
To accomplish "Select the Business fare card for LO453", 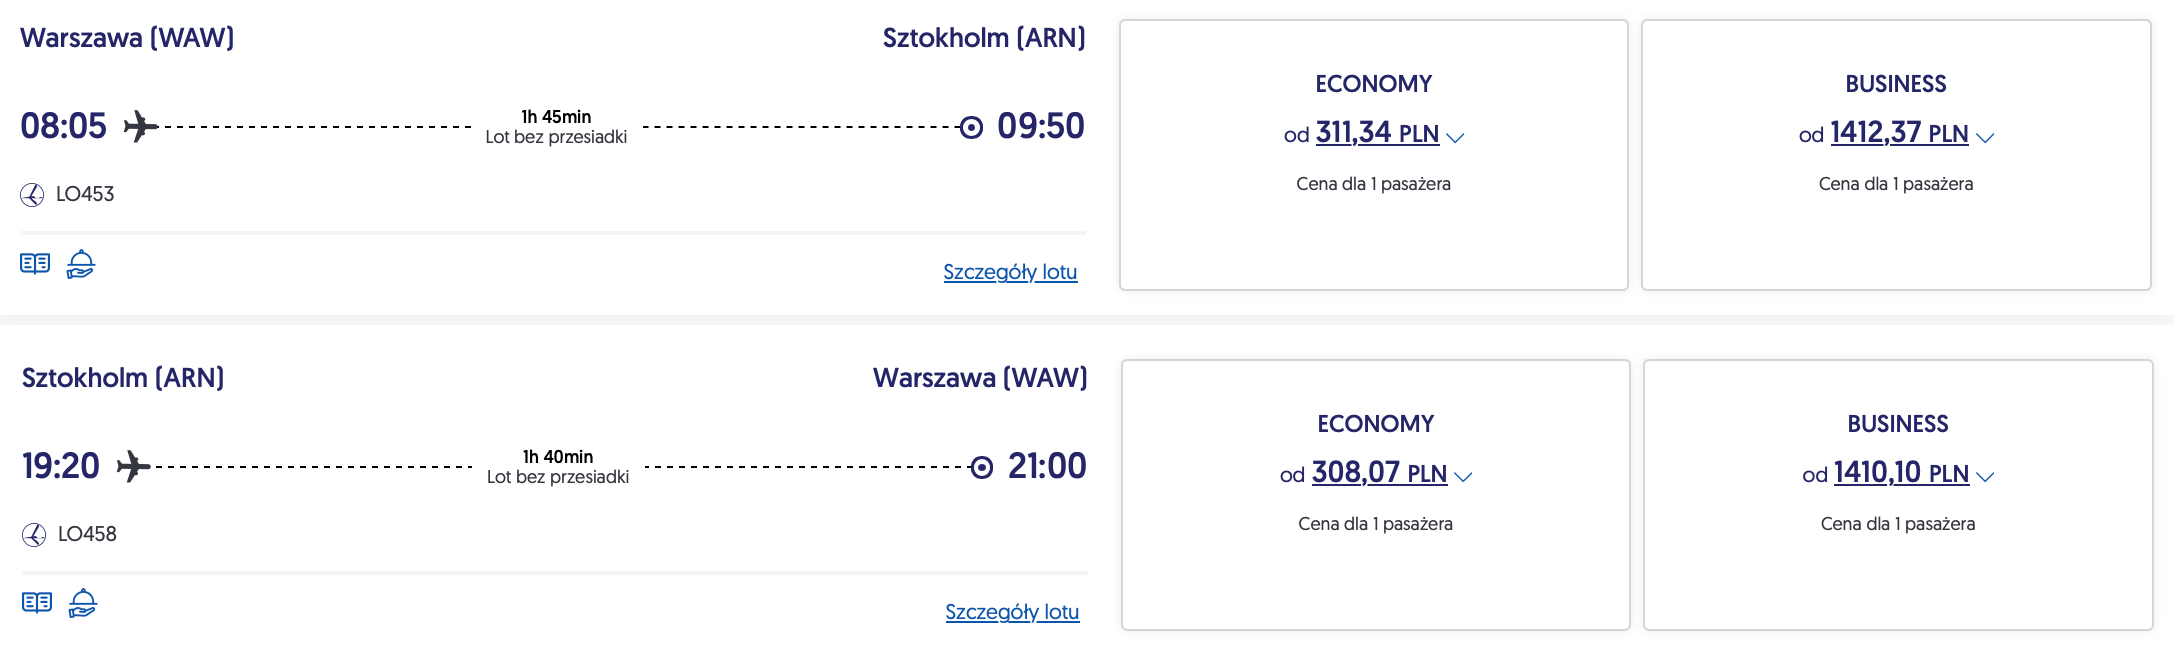I will 1895,155.
